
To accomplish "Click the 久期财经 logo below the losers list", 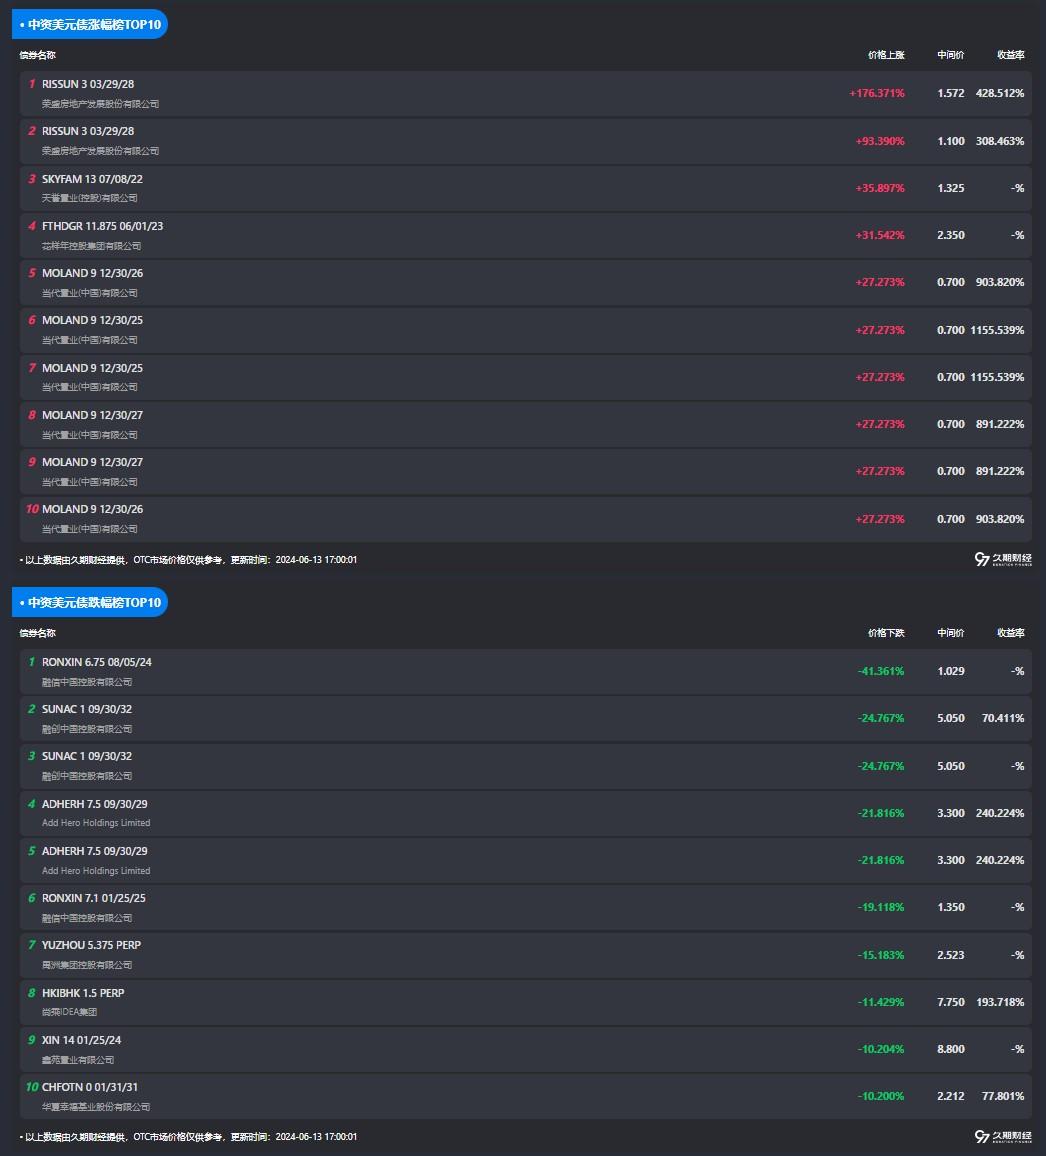I will coord(1002,1136).
